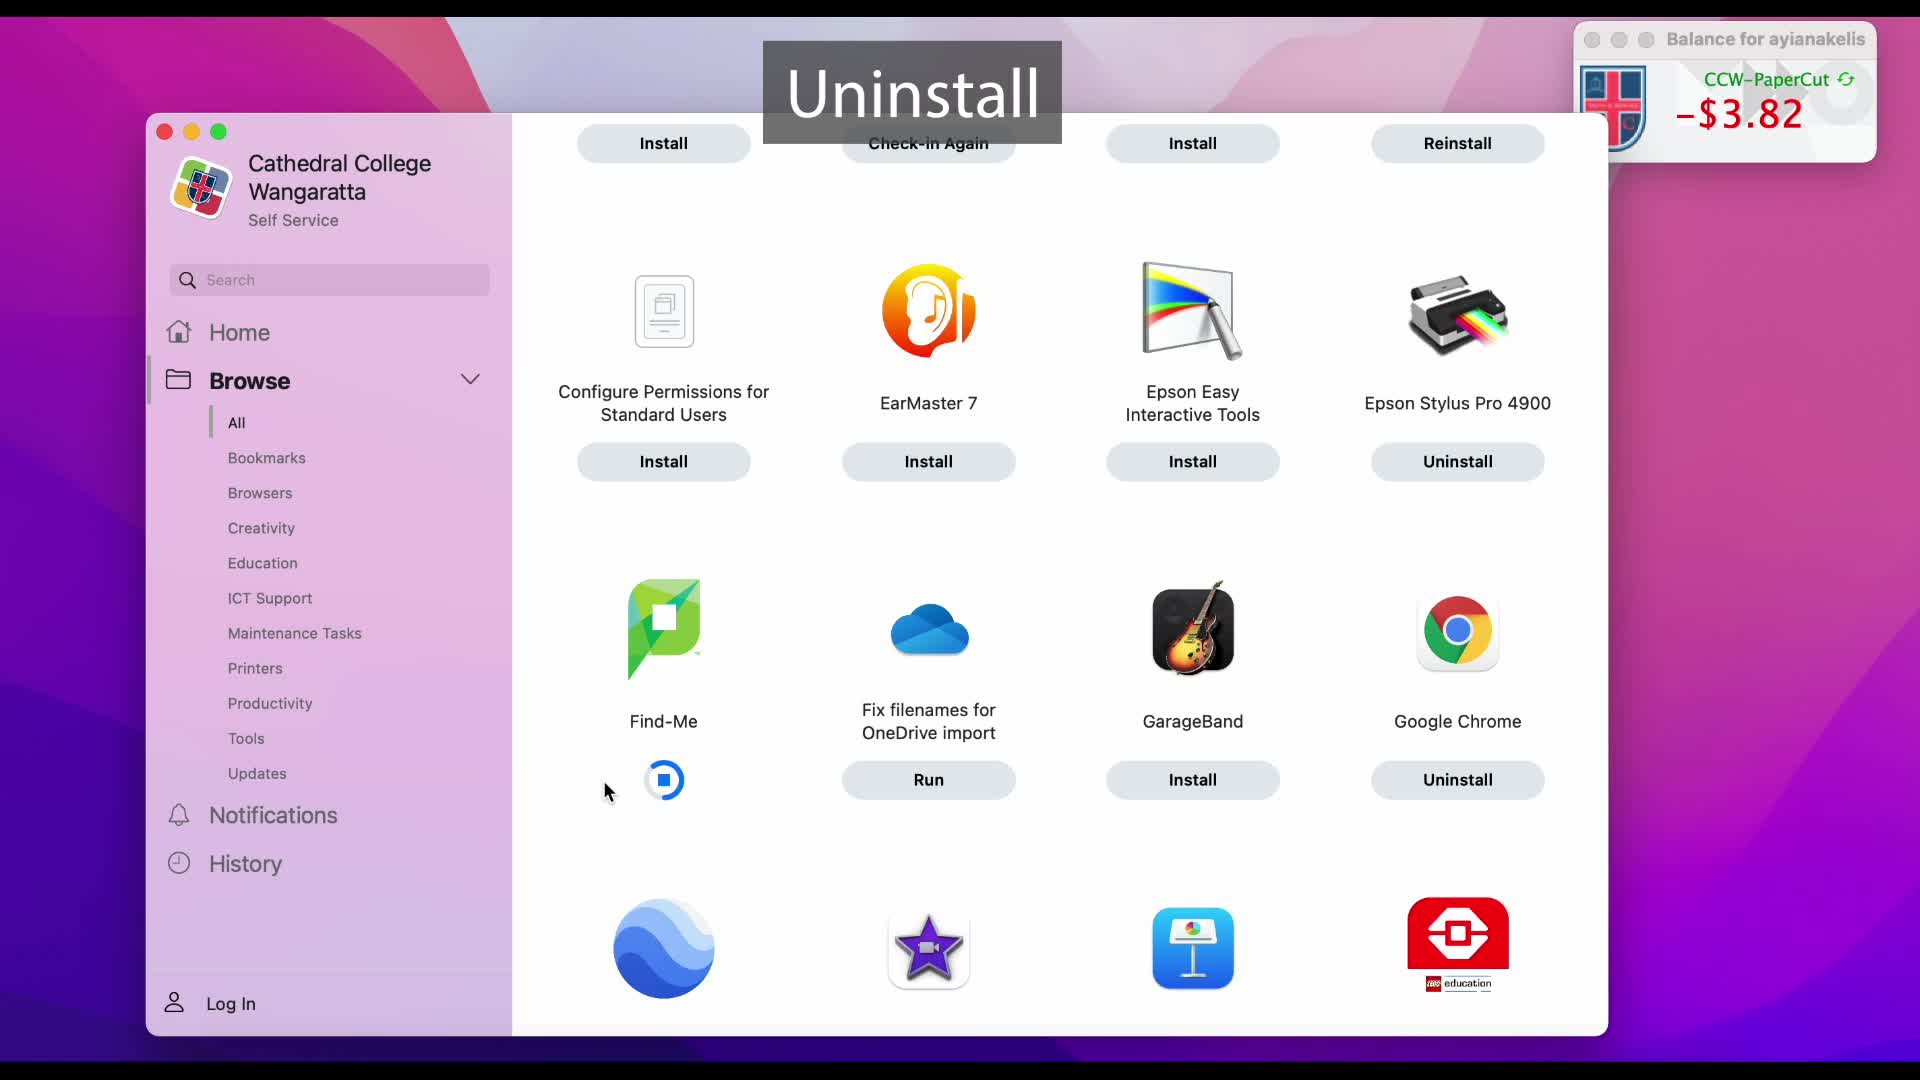The height and width of the screenshot is (1080, 1920).
Task: Click the Find-Me app title
Action: (664, 721)
